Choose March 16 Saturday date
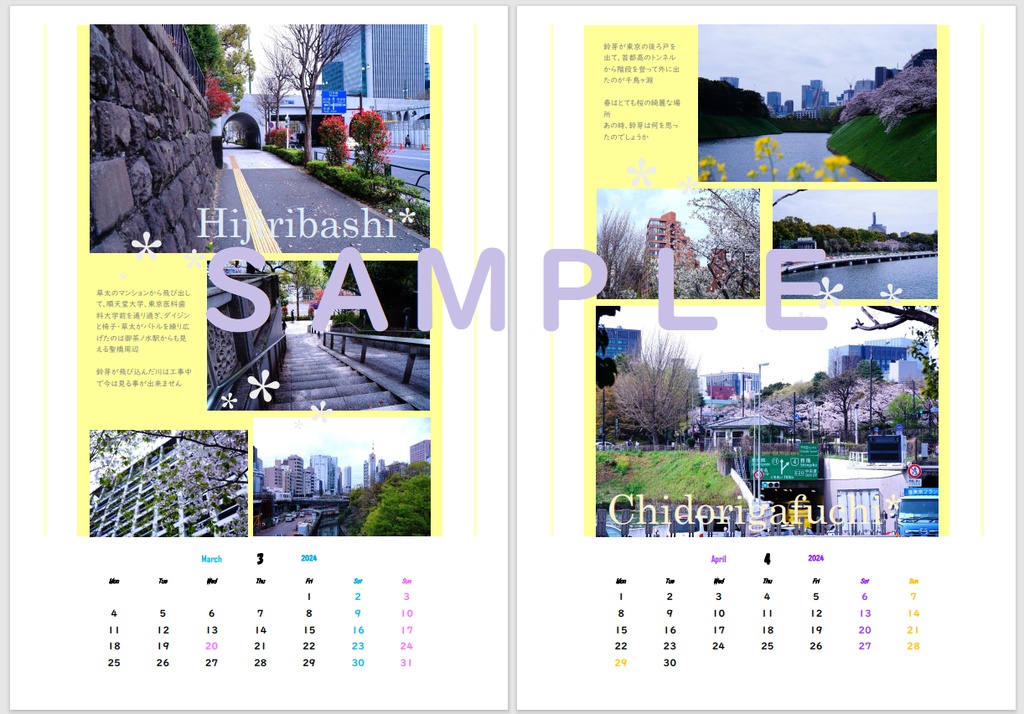The image size is (1024, 714). 359,630
